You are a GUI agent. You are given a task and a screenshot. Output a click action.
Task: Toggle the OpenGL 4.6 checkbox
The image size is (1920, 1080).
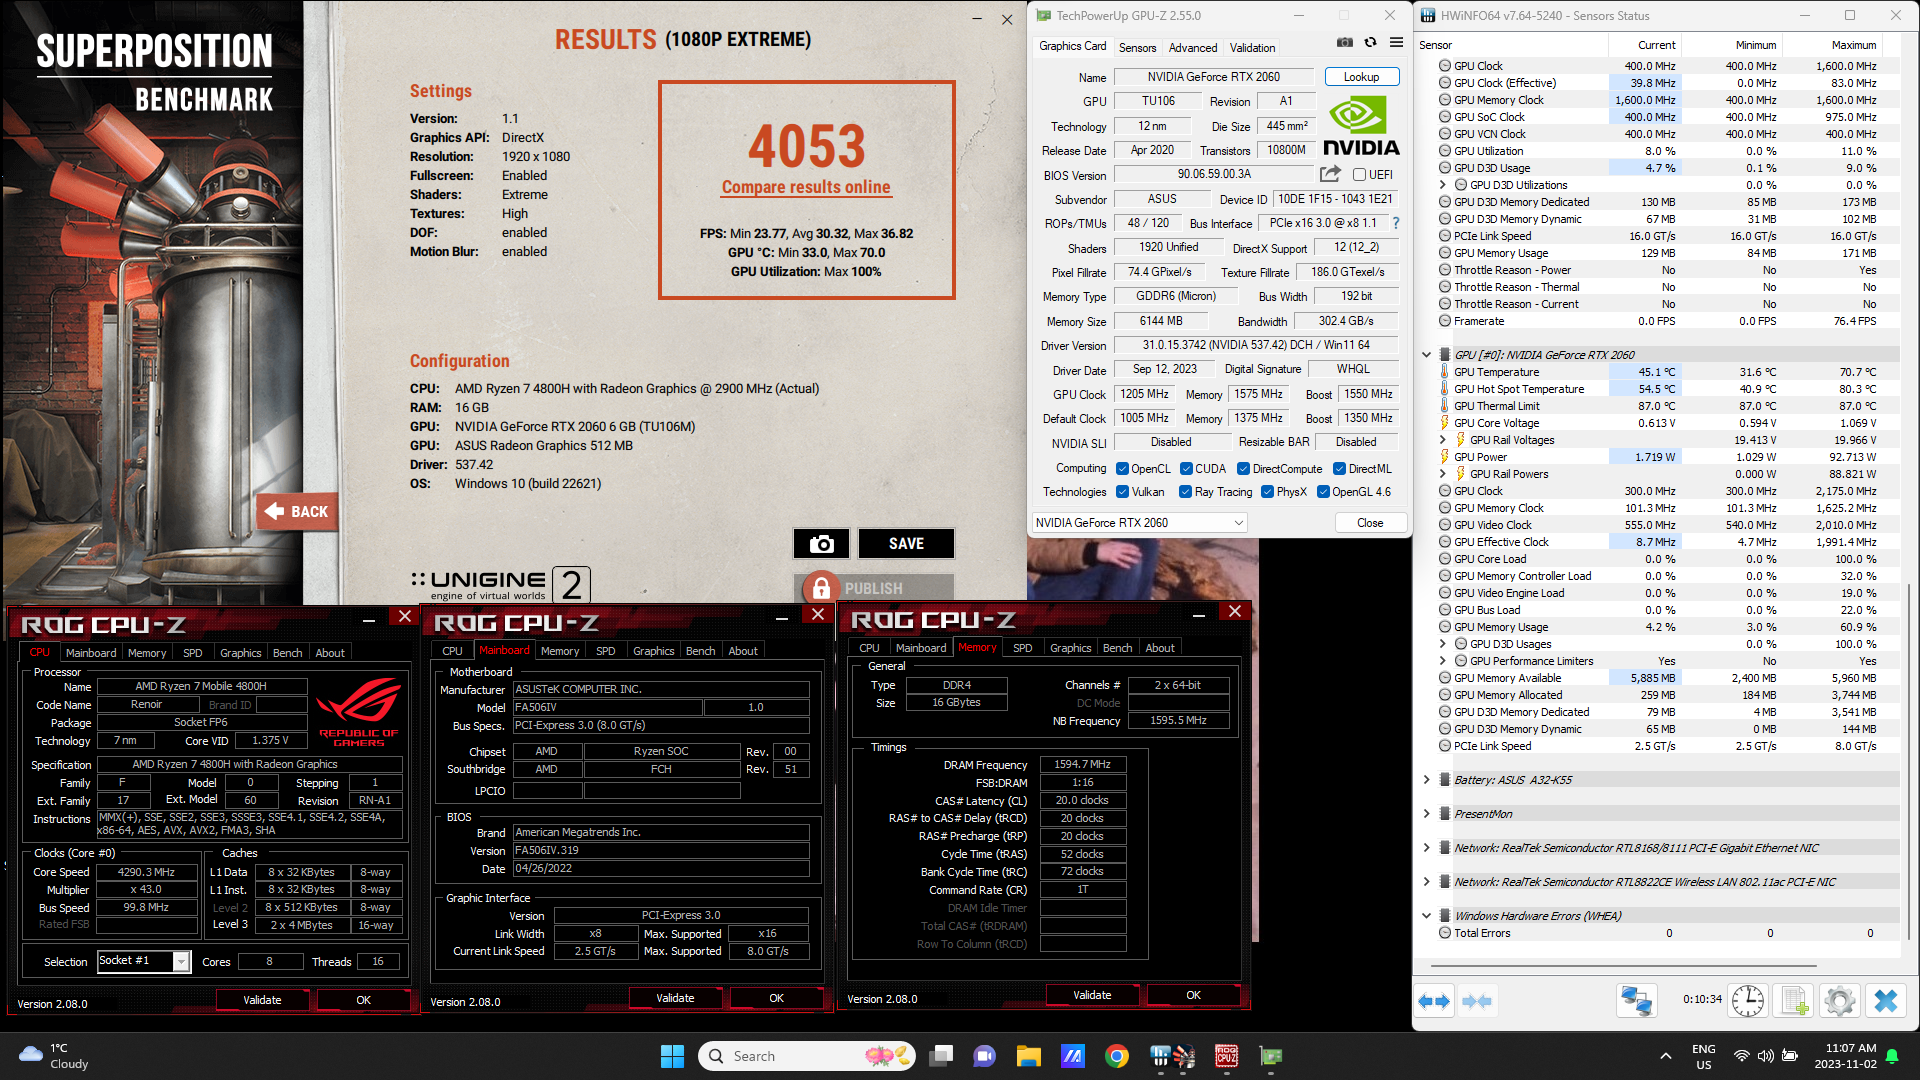pos(1323,492)
